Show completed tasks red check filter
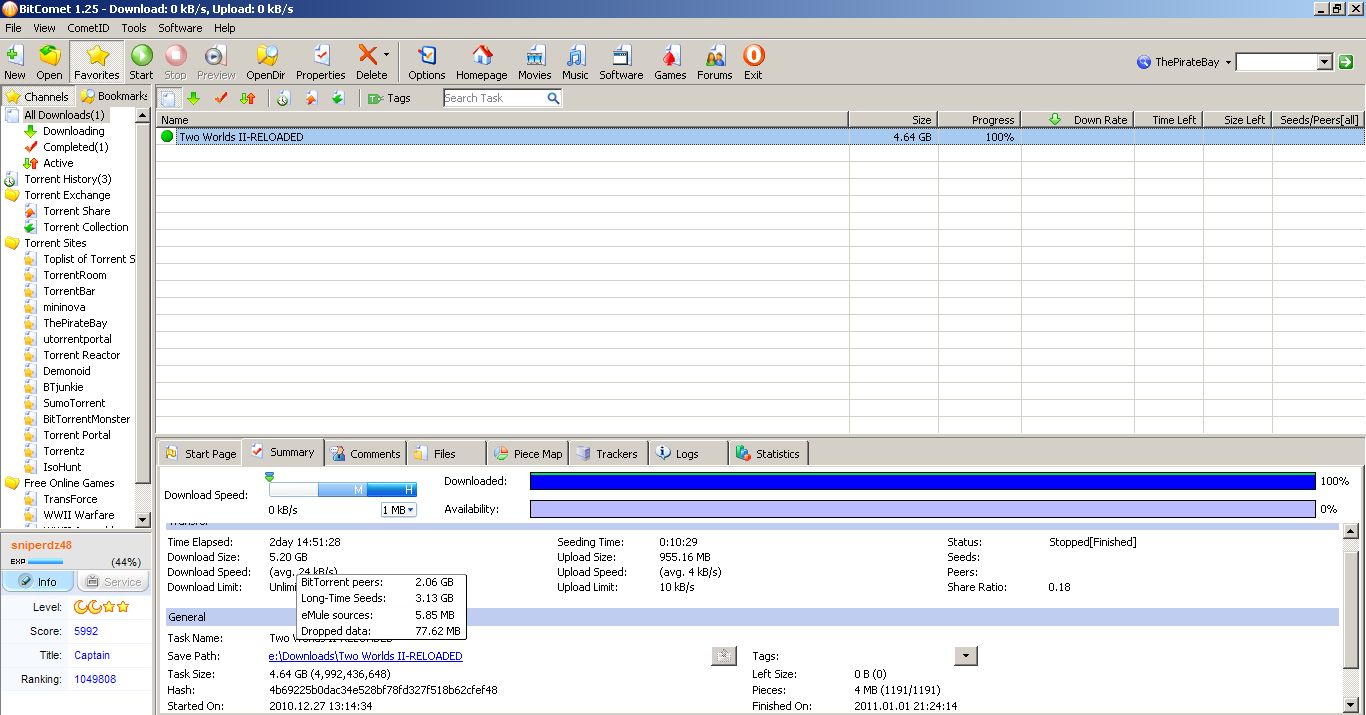This screenshot has height=715, width=1366. click(221, 98)
